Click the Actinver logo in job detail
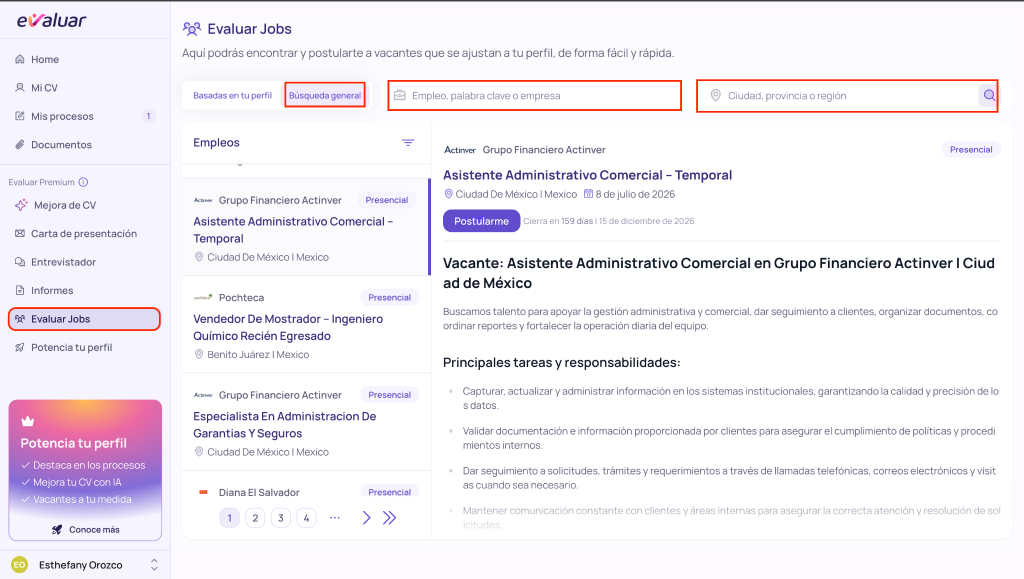This screenshot has height=579, width=1024. [x=460, y=149]
